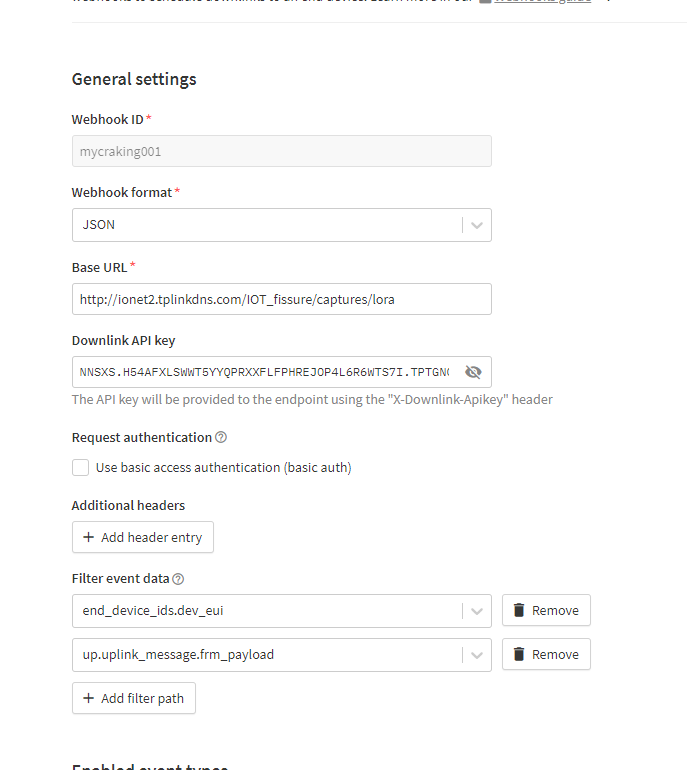The height and width of the screenshot is (770, 687).
Task: Expand chevron of up.uplink_message.frm_payload filter selector
Action: tap(477, 655)
